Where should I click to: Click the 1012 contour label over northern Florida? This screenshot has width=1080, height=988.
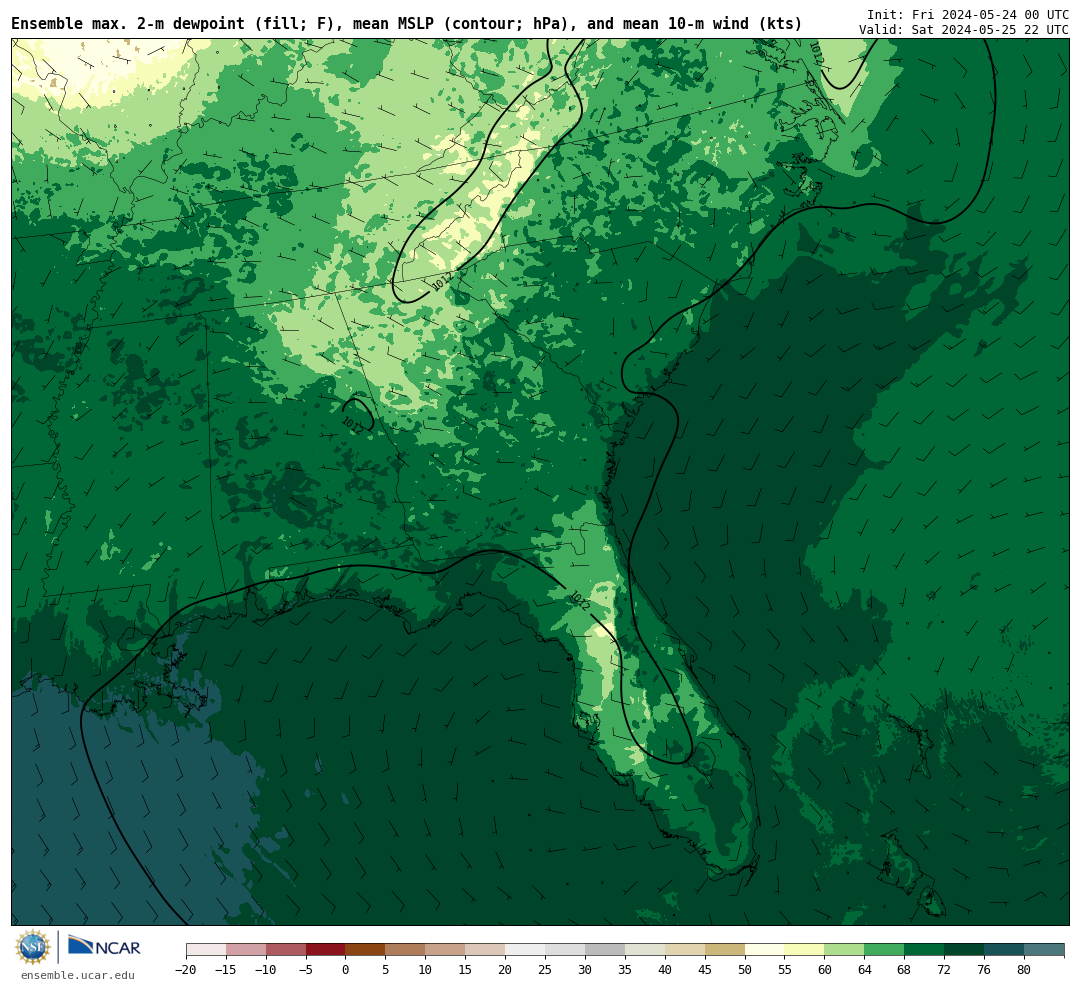(x=579, y=601)
